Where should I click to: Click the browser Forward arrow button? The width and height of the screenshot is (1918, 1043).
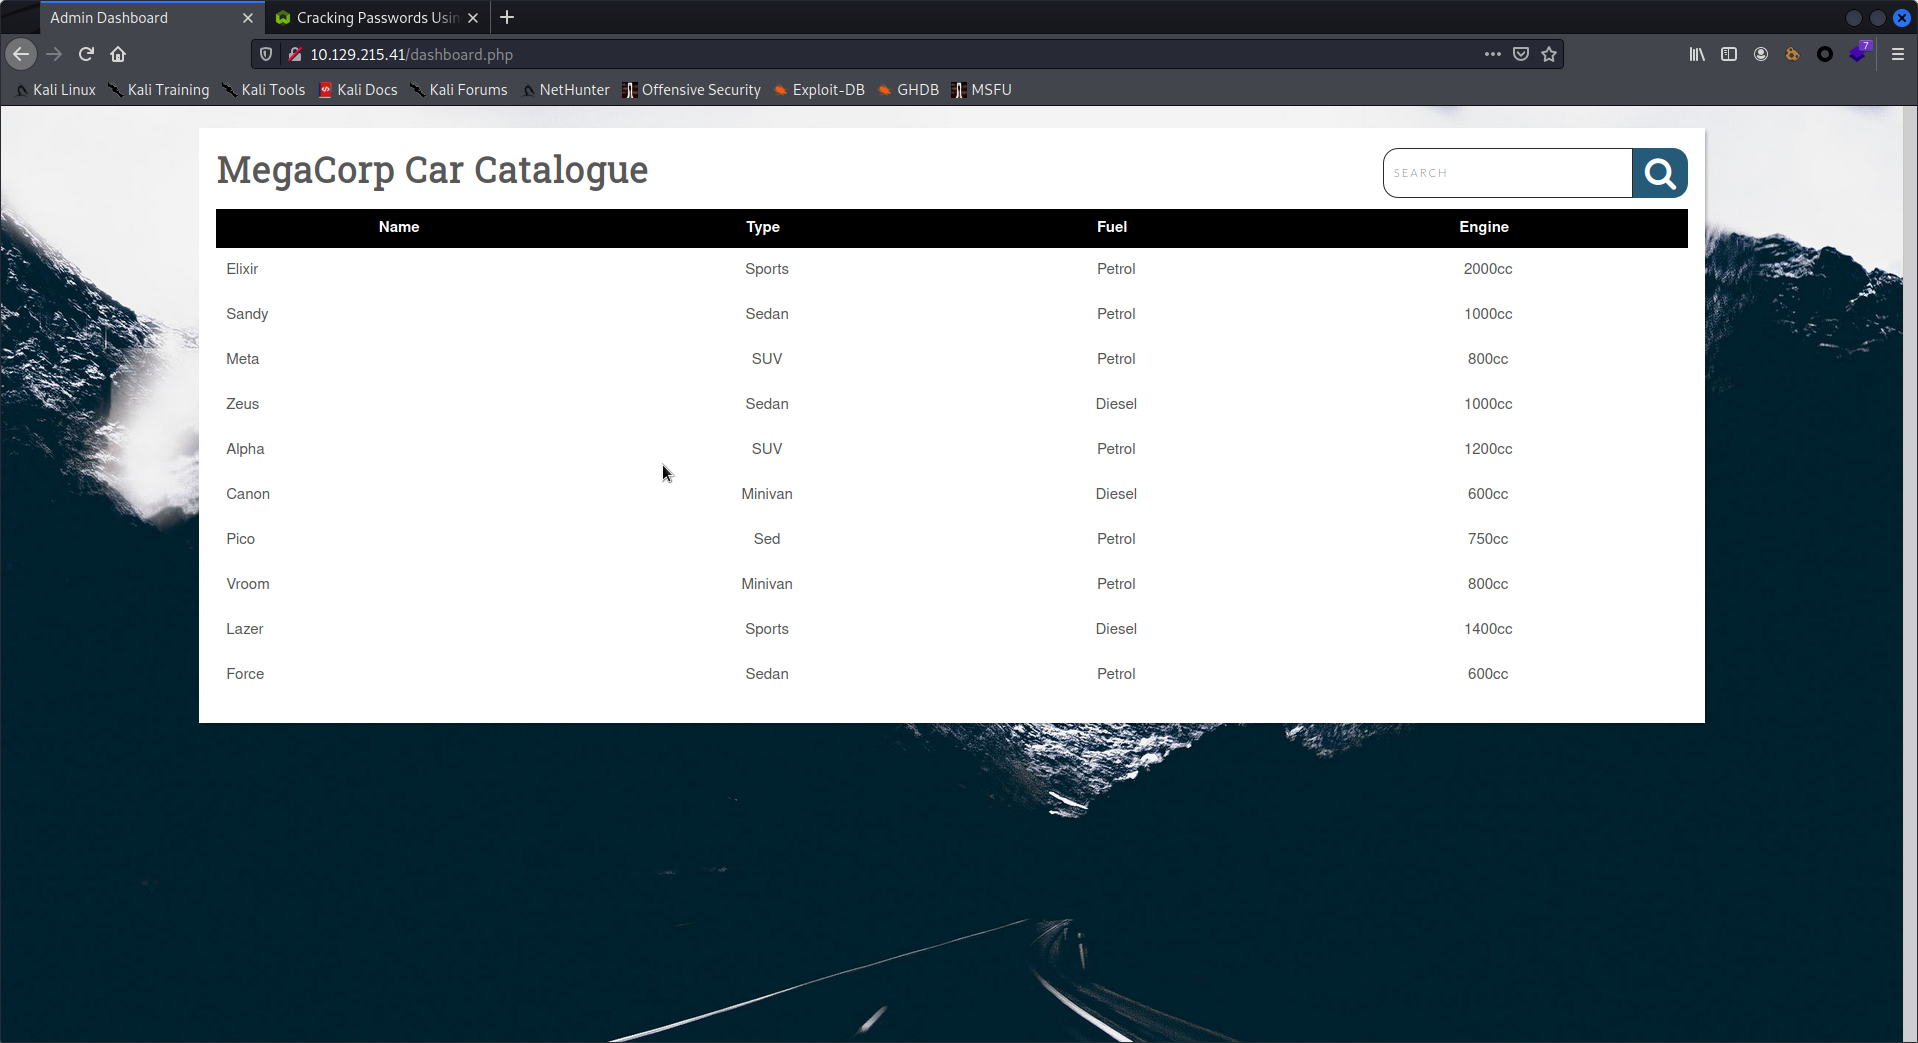click(54, 54)
